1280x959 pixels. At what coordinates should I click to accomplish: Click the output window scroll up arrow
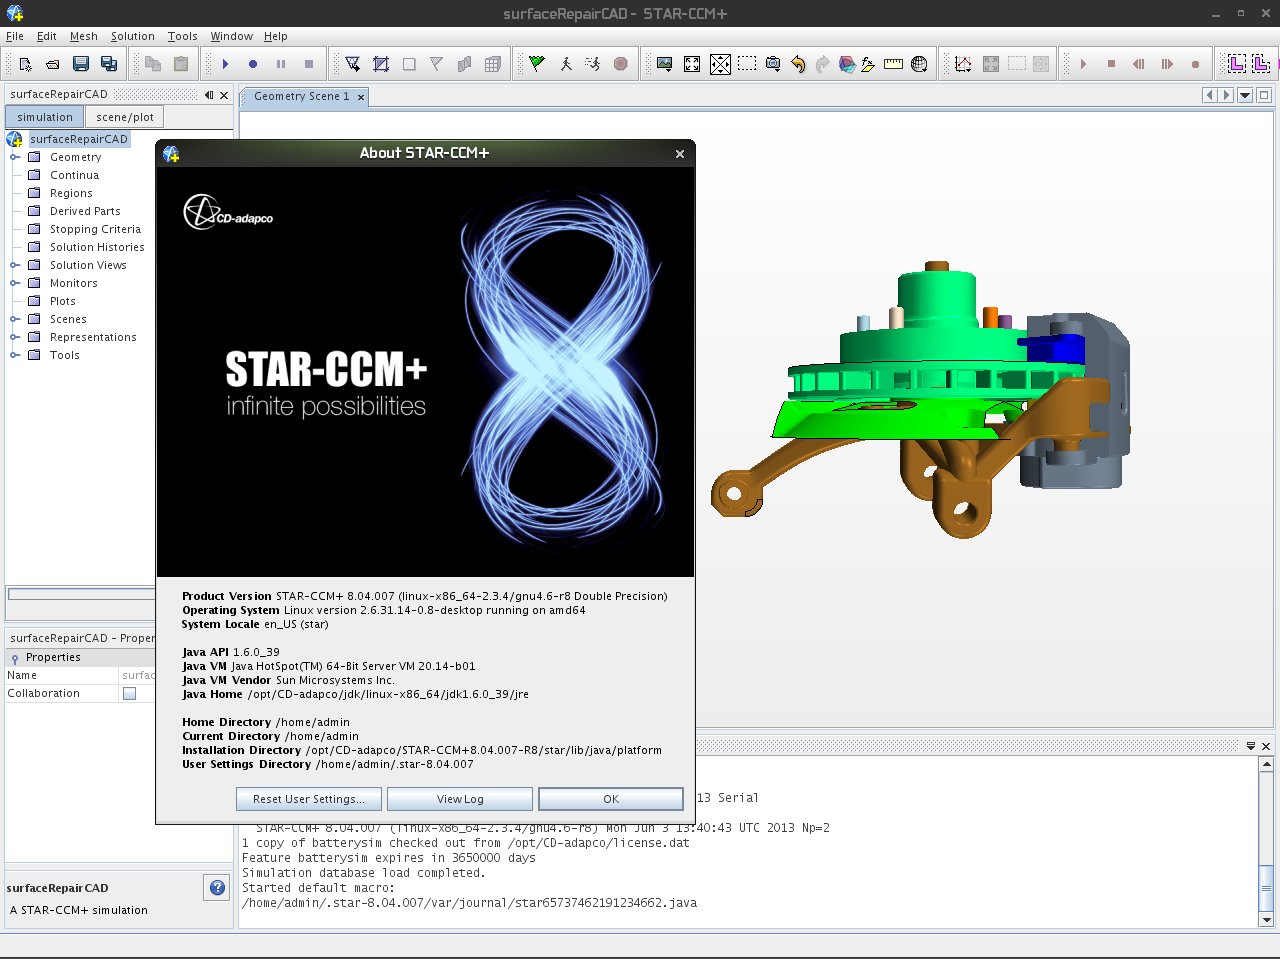click(1266, 764)
